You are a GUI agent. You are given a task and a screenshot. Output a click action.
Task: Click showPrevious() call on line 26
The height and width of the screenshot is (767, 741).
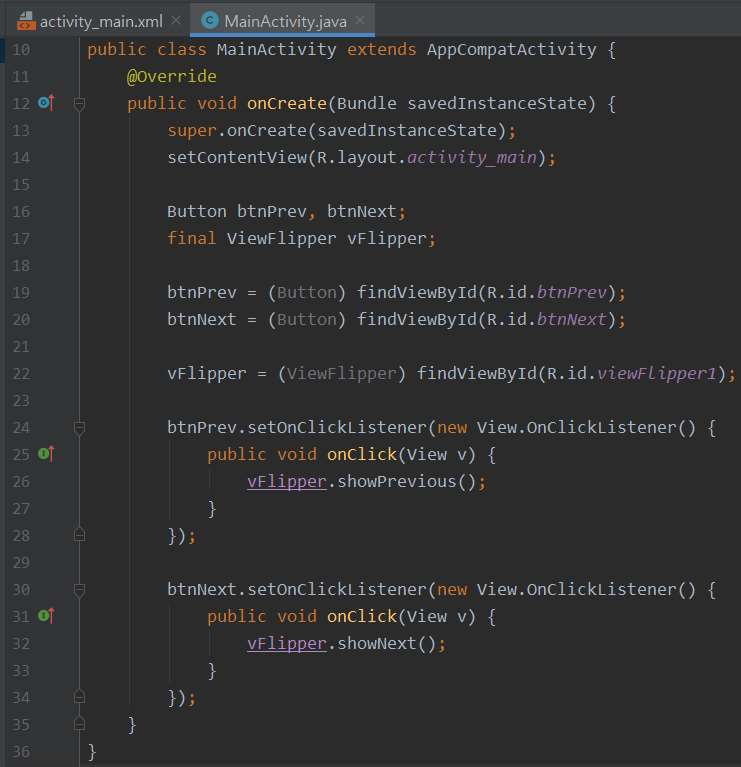[406, 482]
